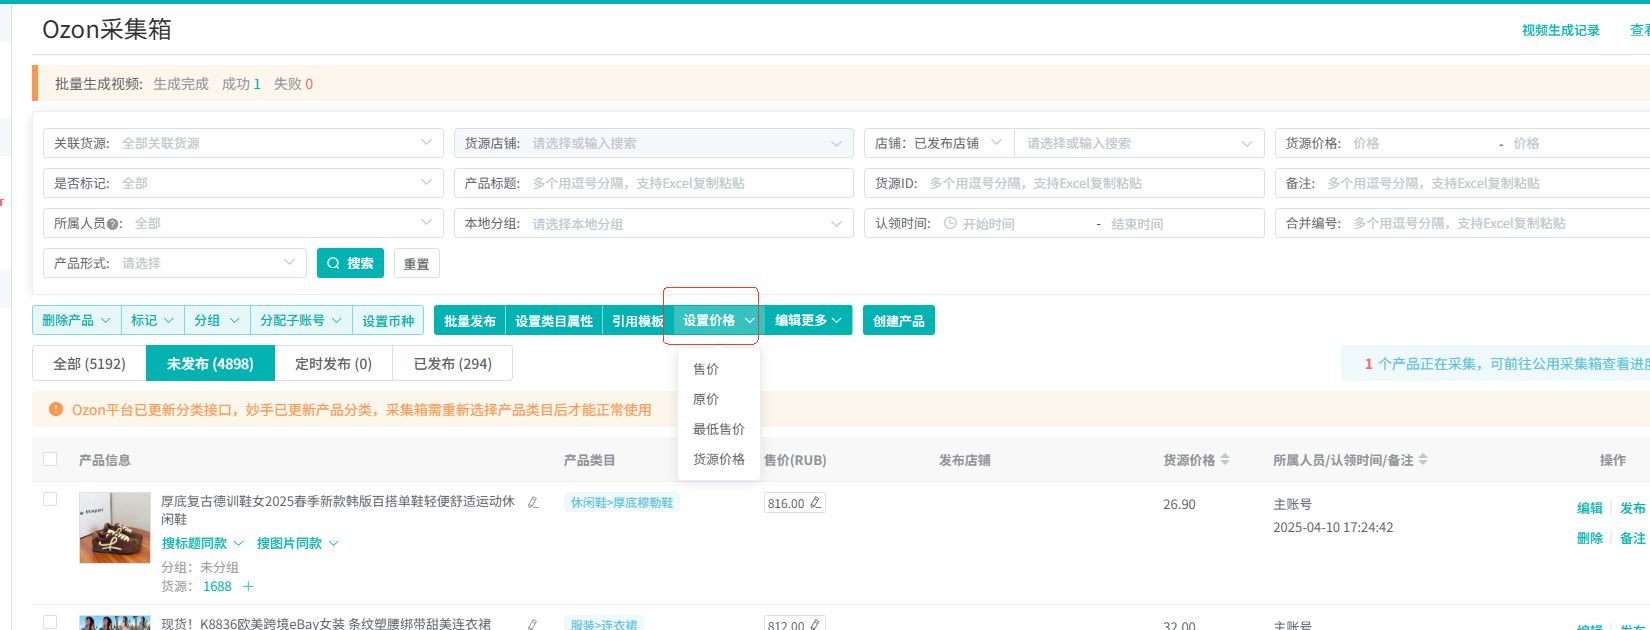Check the box for 厚底复古德训鞋 product row

[50, 499]
